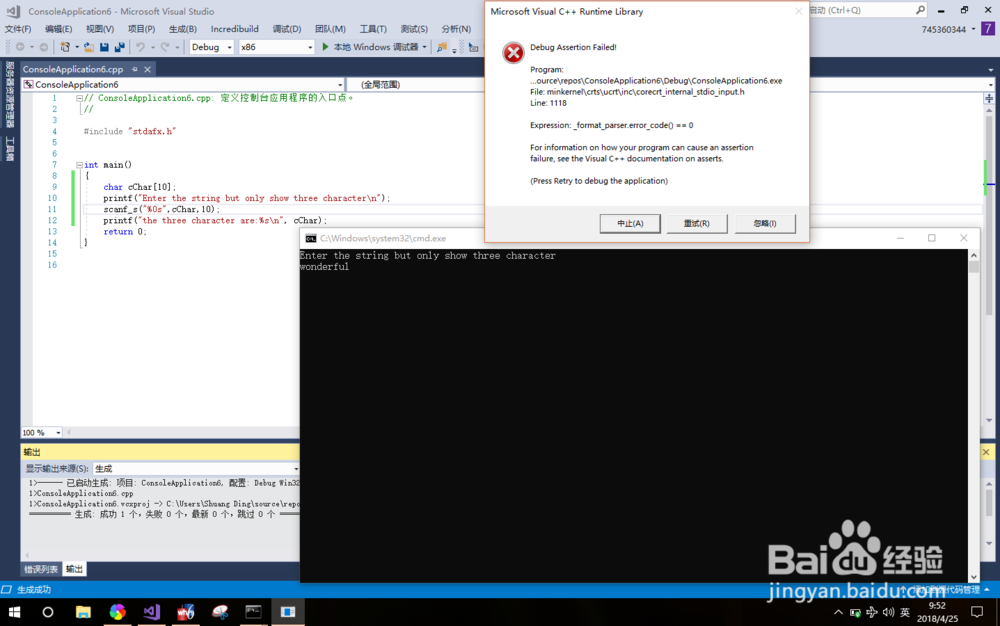Open the 编辑(E) Edit menu
The height and width of the screenshot is (626, 1000).
(x=59, y=29)
